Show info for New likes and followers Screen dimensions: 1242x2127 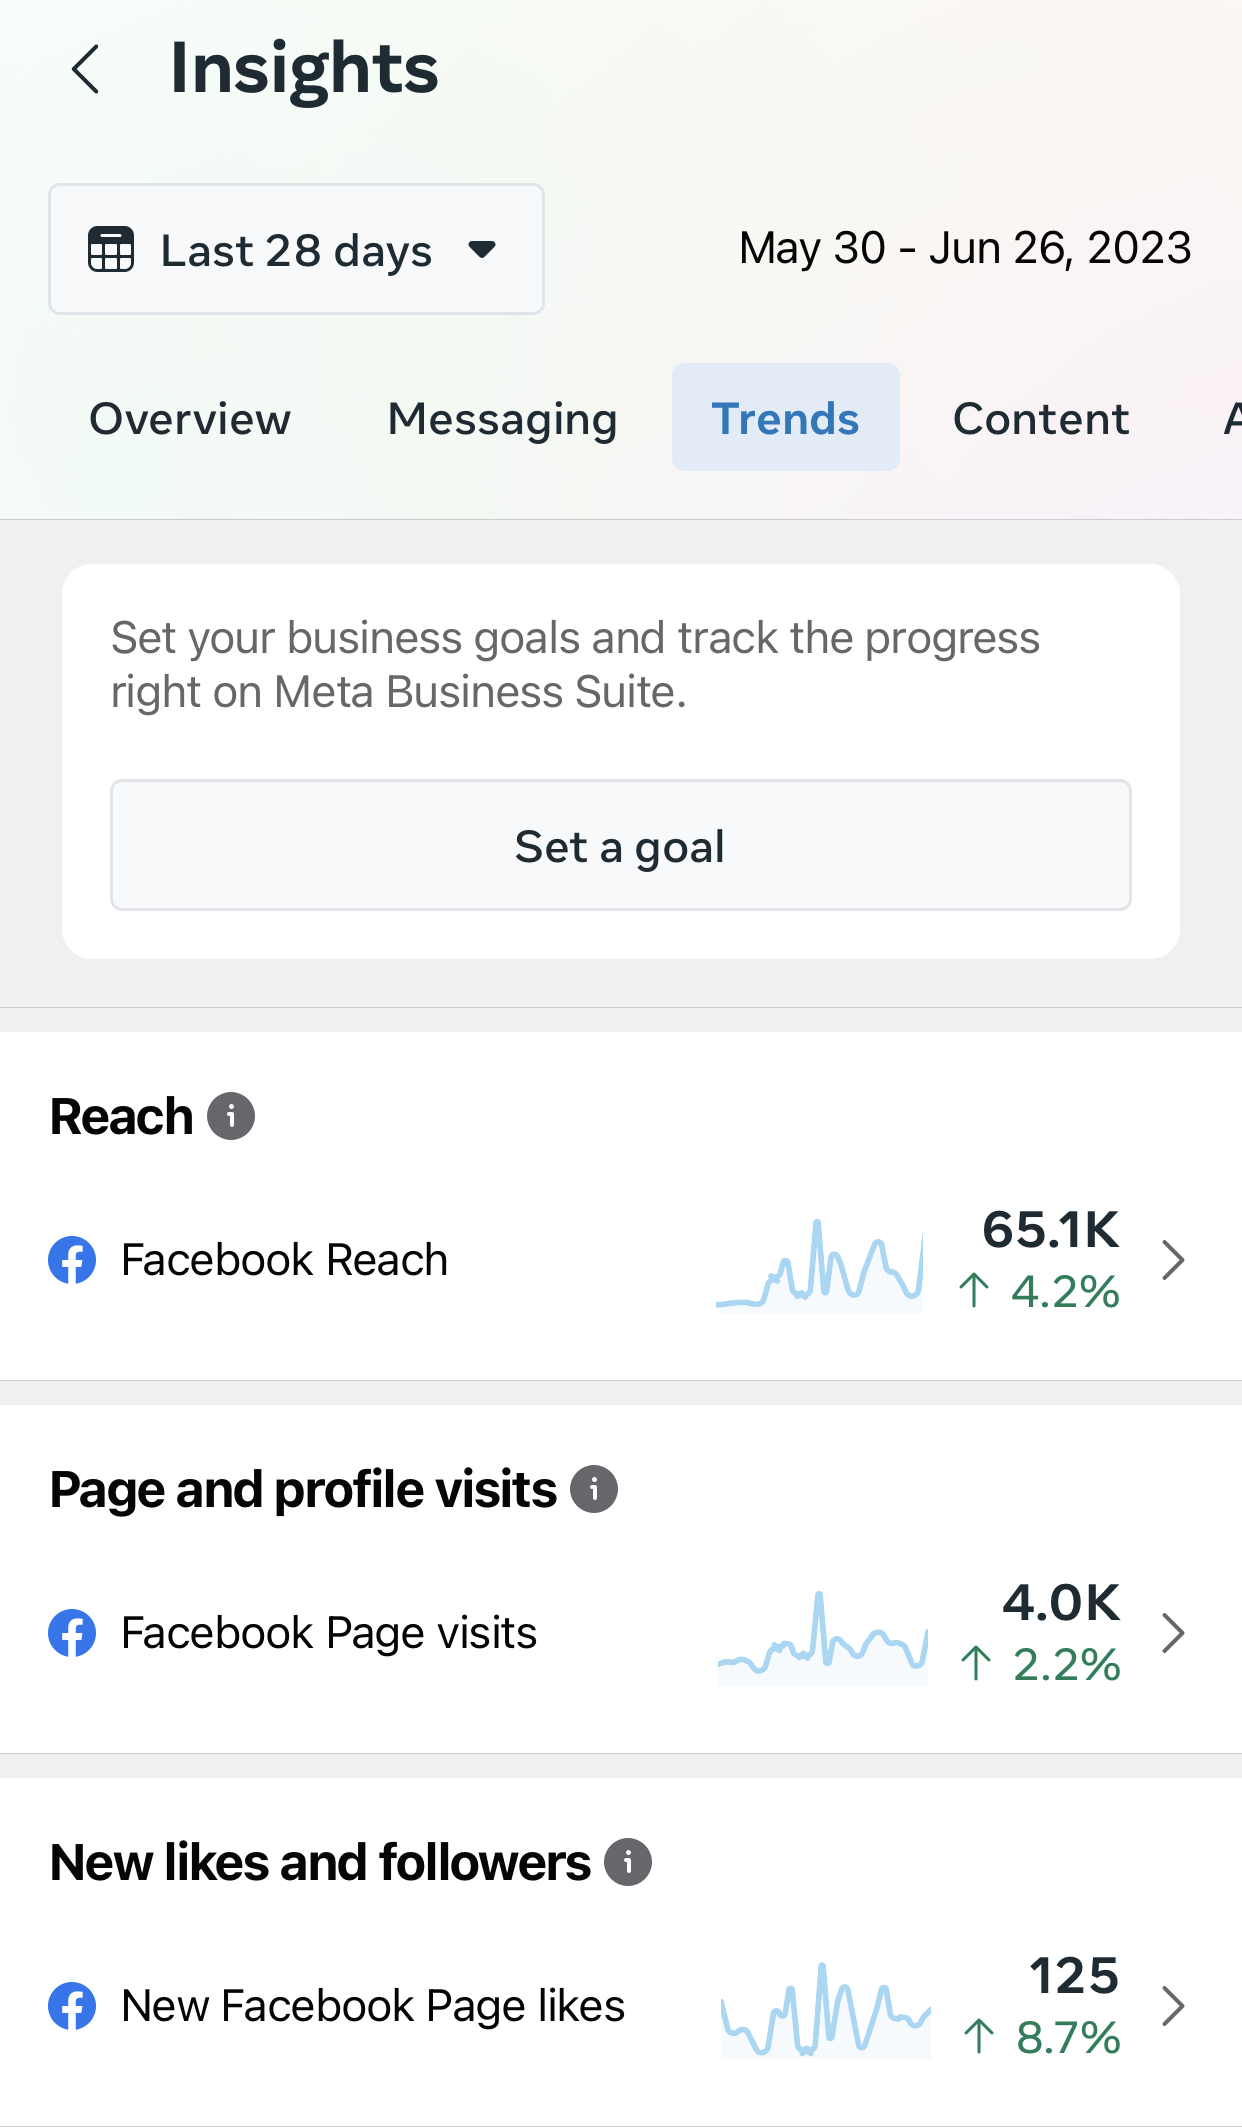(628, 1862)
